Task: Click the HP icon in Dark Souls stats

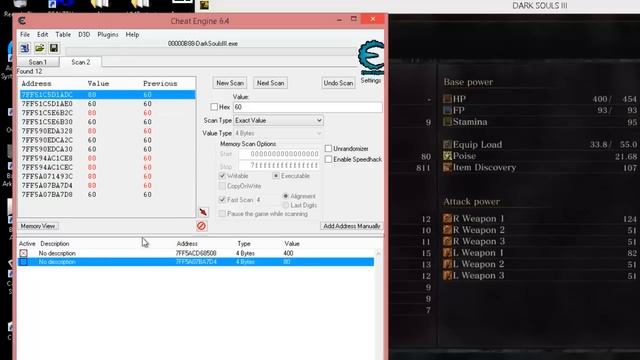Action: click(x=447, y=99)
